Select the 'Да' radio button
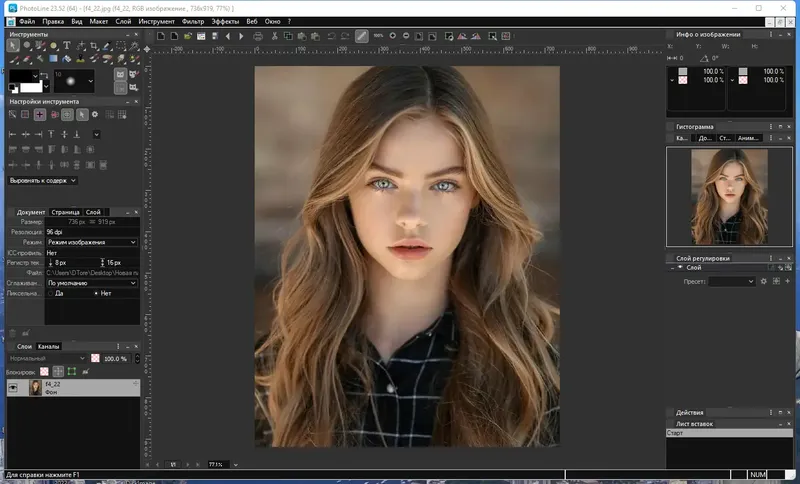 click(x=50, y=293)
